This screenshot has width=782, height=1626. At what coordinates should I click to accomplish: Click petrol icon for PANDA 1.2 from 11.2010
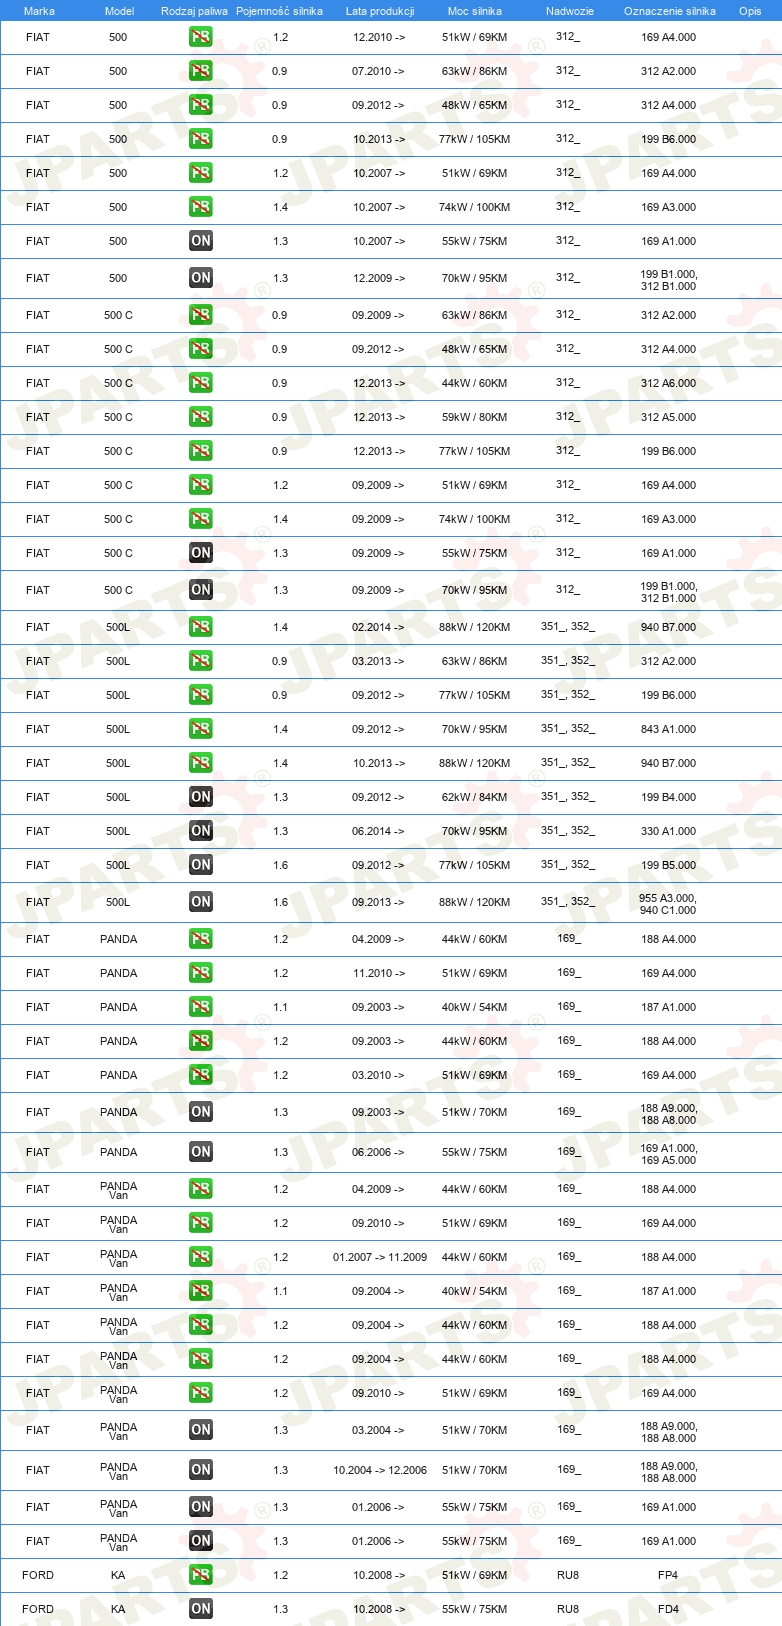tap(201, 973)
